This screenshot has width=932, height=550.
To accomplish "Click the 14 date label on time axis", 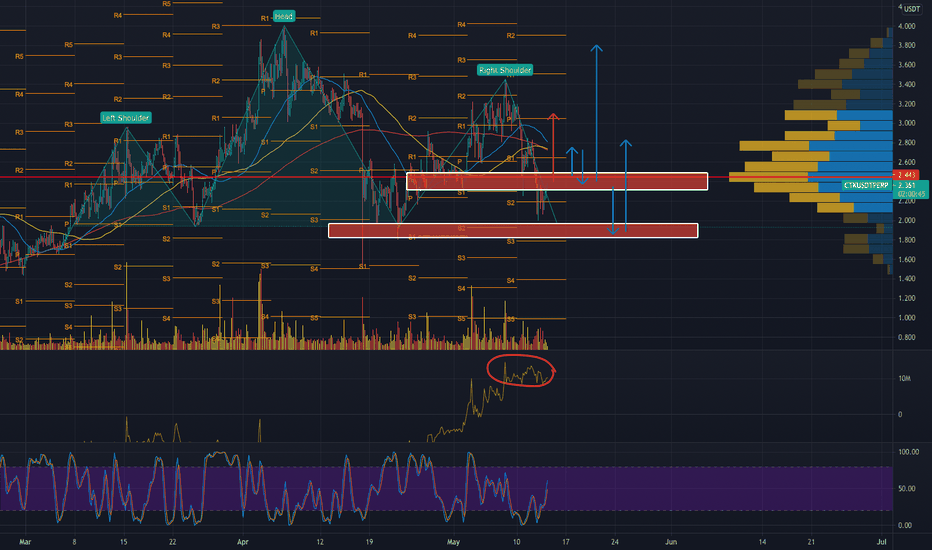I will 762,542.
